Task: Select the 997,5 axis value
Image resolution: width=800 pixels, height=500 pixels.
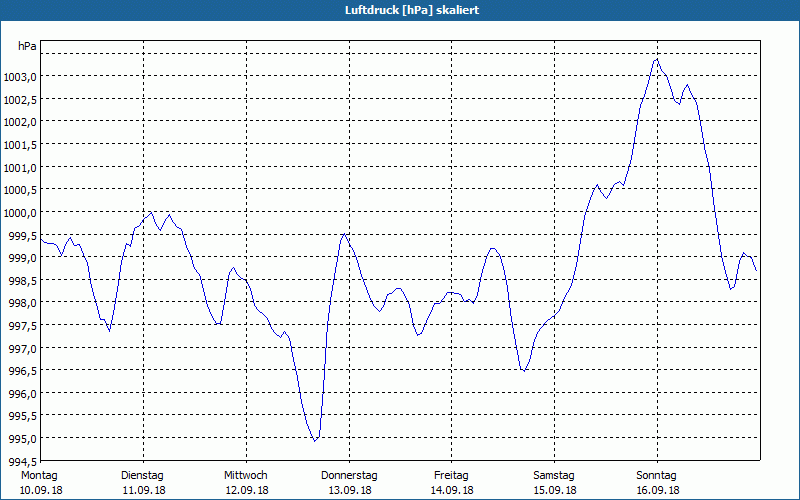Action: (22, 326)
